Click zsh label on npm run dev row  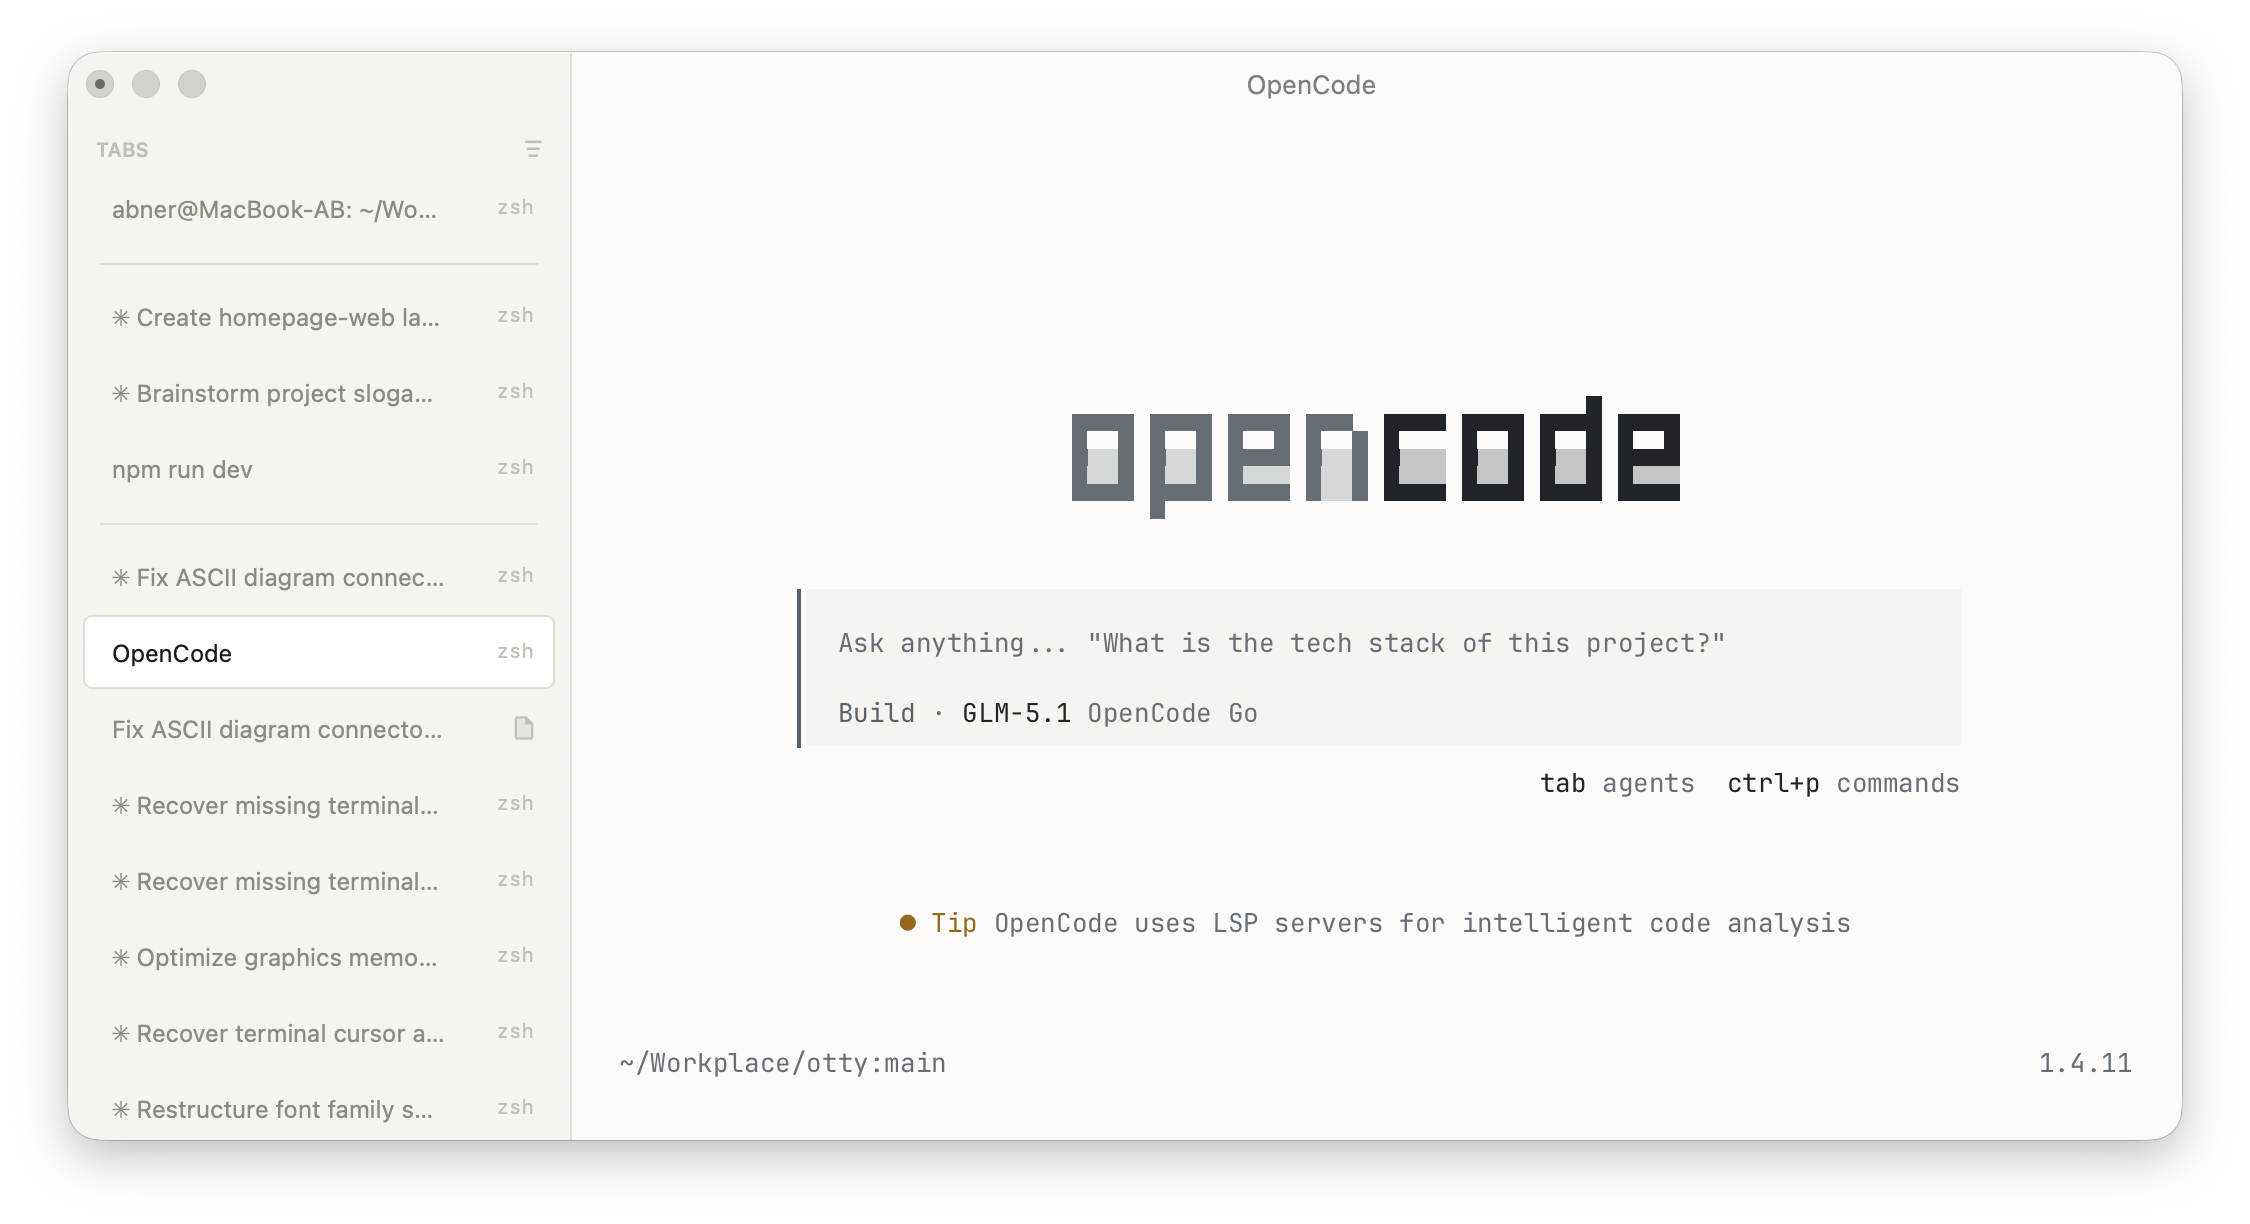(515, 467)
